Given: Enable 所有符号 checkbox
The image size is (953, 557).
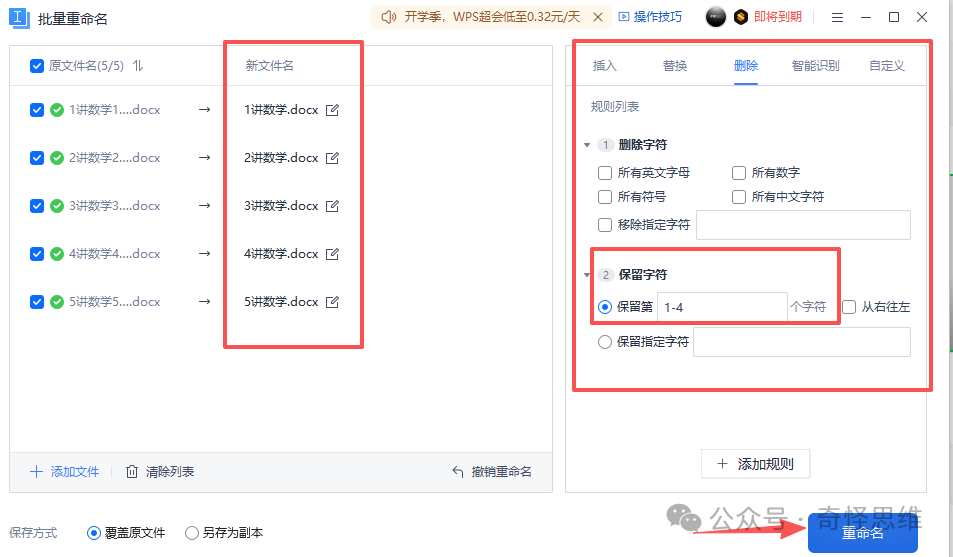Looking at the screenshot, I should coord(605,197).
